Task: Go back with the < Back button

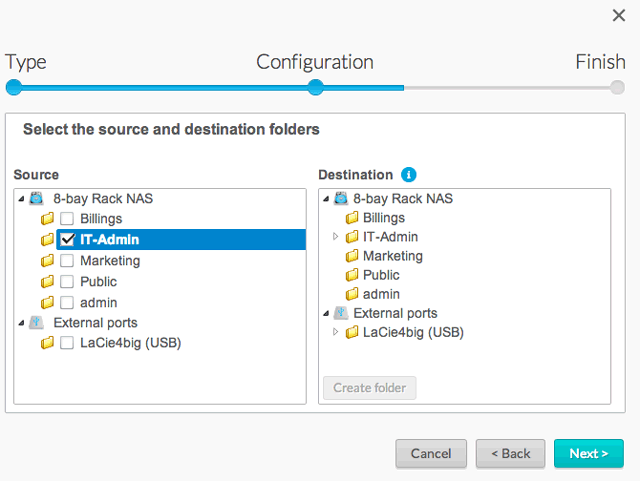Action: tap(510, 453)
